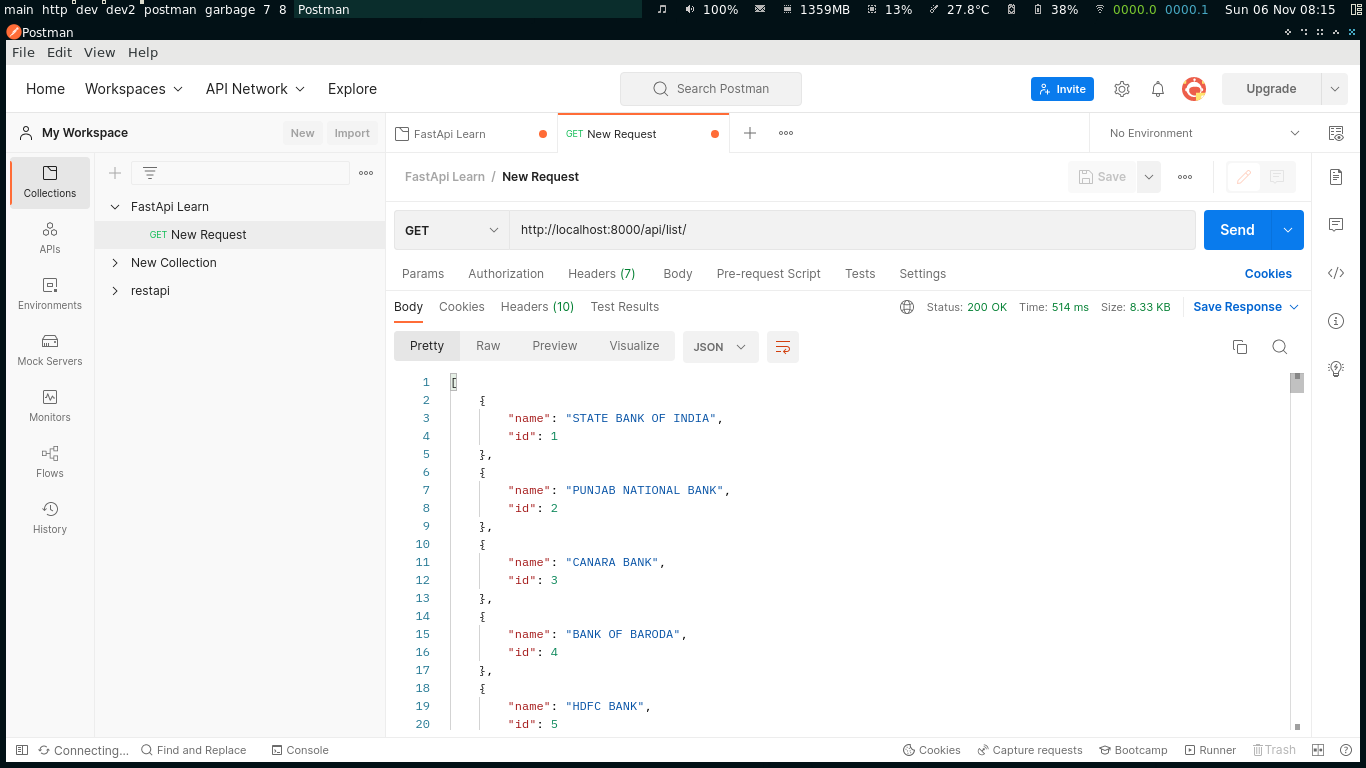Open the Collections sidebar panel

click(50, 182)
